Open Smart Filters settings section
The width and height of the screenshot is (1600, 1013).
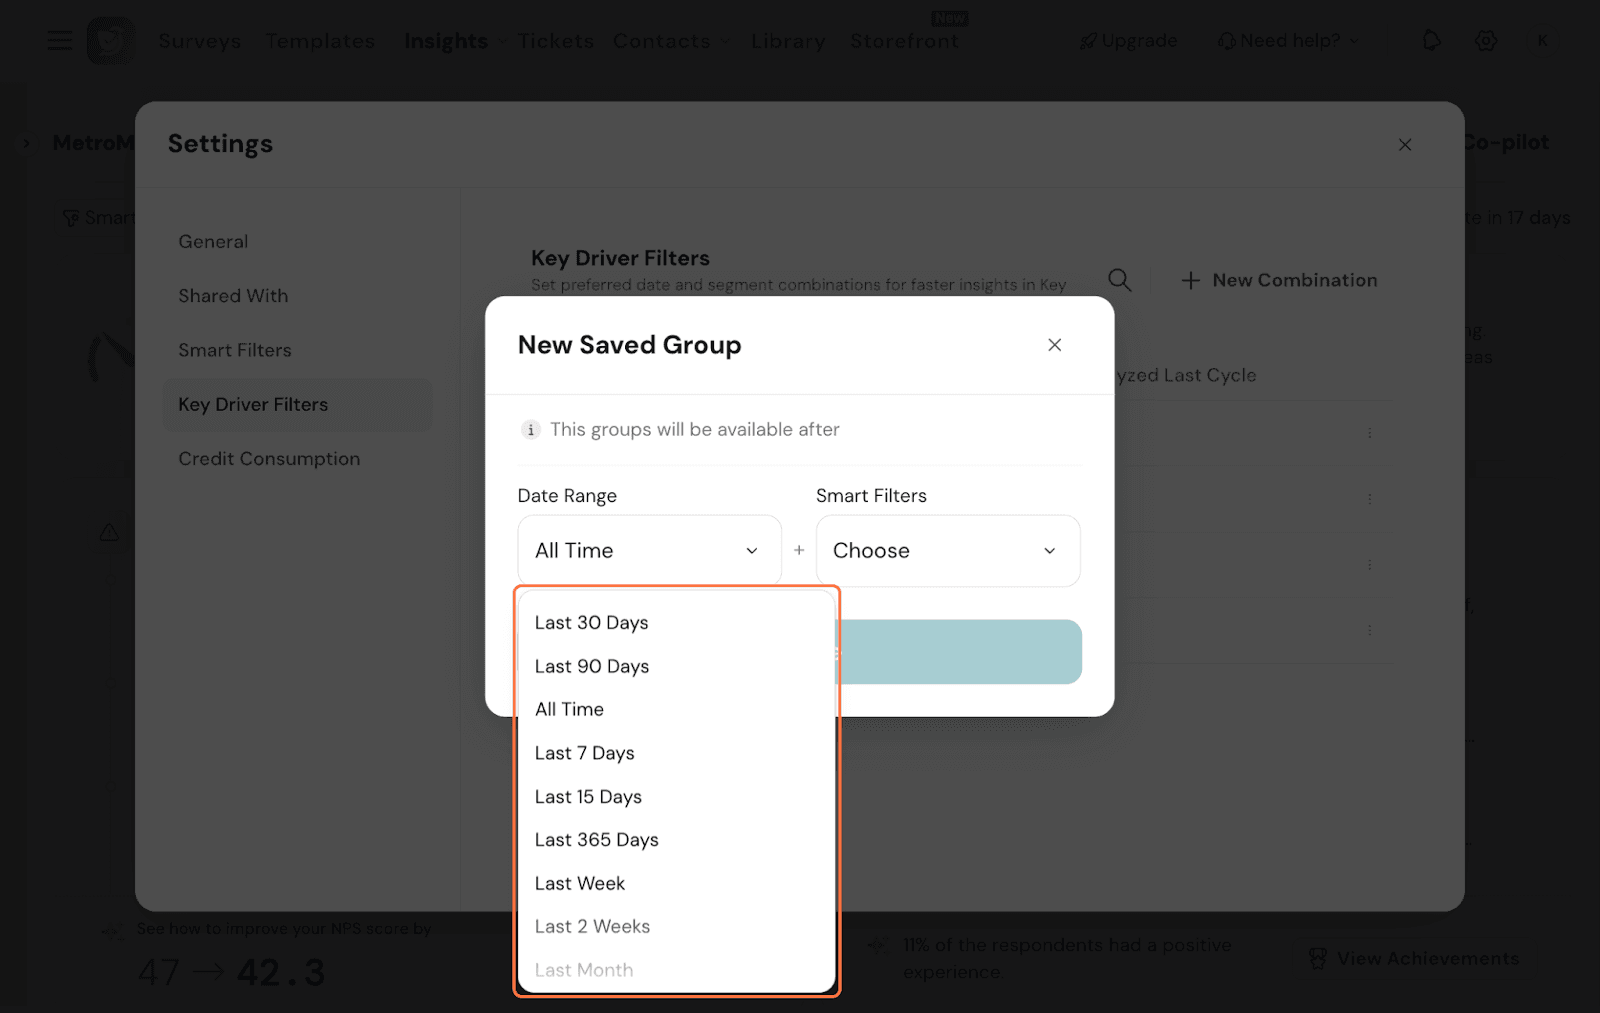point(235,350)
